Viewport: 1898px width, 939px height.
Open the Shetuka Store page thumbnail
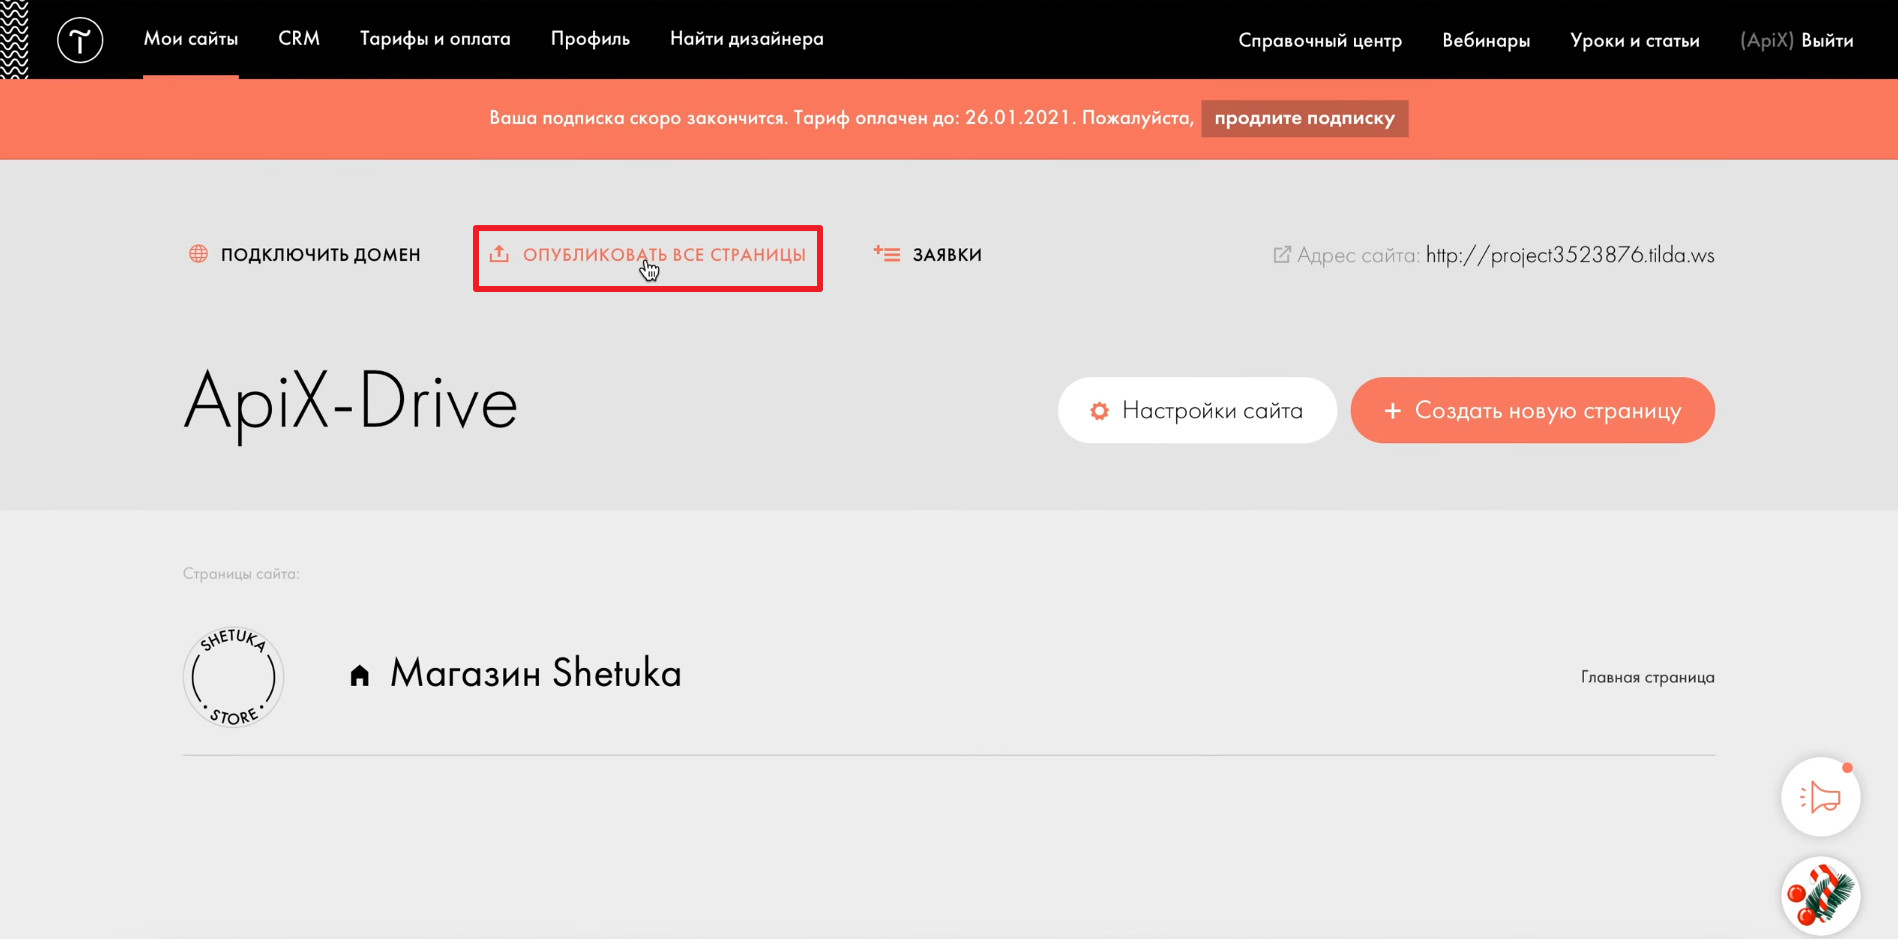pos(234,677)
